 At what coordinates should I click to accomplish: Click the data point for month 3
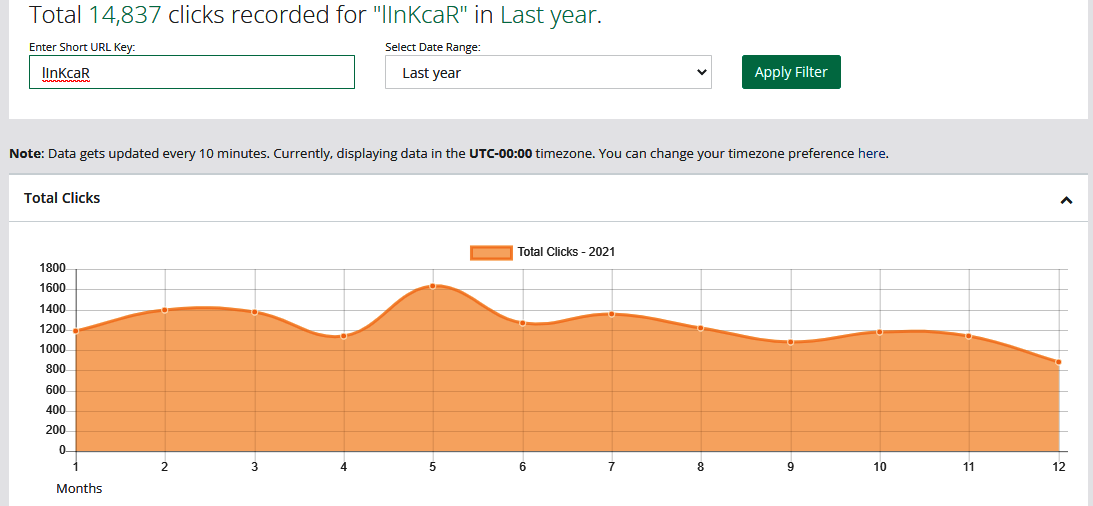coord(254,312)
